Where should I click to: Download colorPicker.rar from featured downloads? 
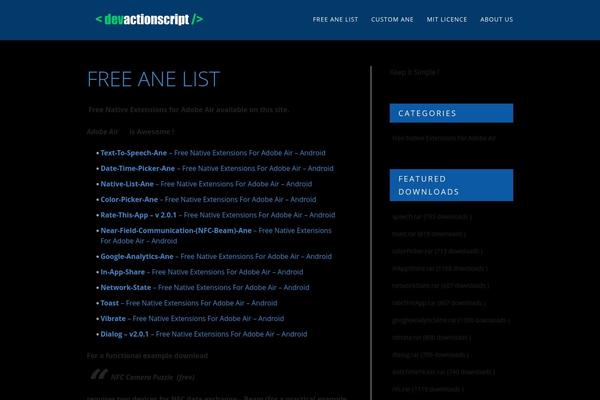click(x=437, y=251)
